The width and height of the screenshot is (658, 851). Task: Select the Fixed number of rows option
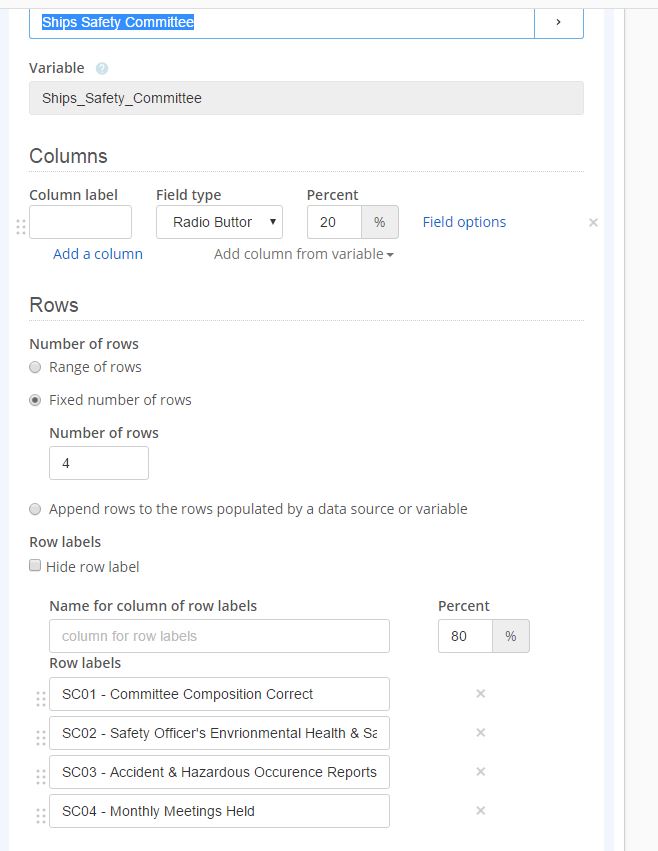tap(36, 400)
